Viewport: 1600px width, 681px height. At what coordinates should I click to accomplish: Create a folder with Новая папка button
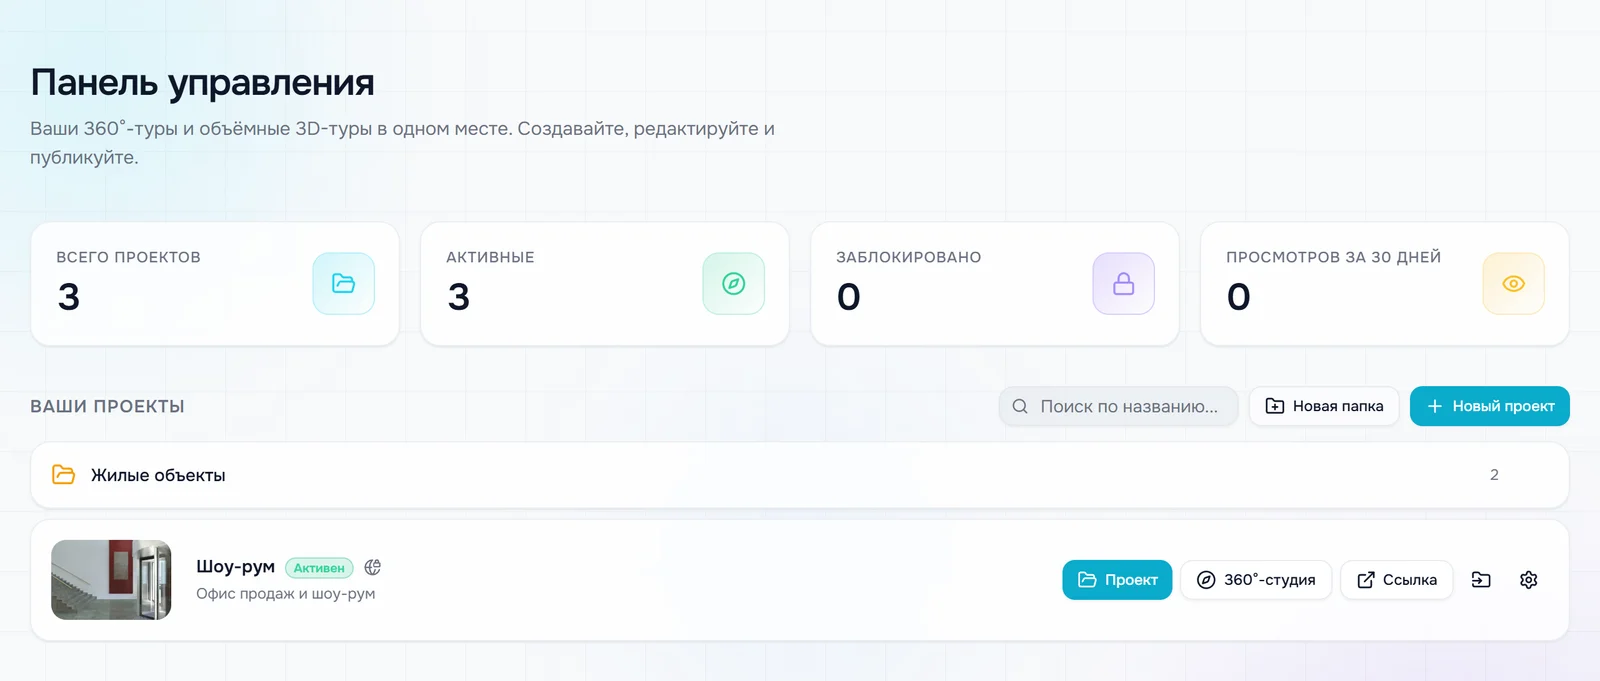click(x=1324, y=406)
